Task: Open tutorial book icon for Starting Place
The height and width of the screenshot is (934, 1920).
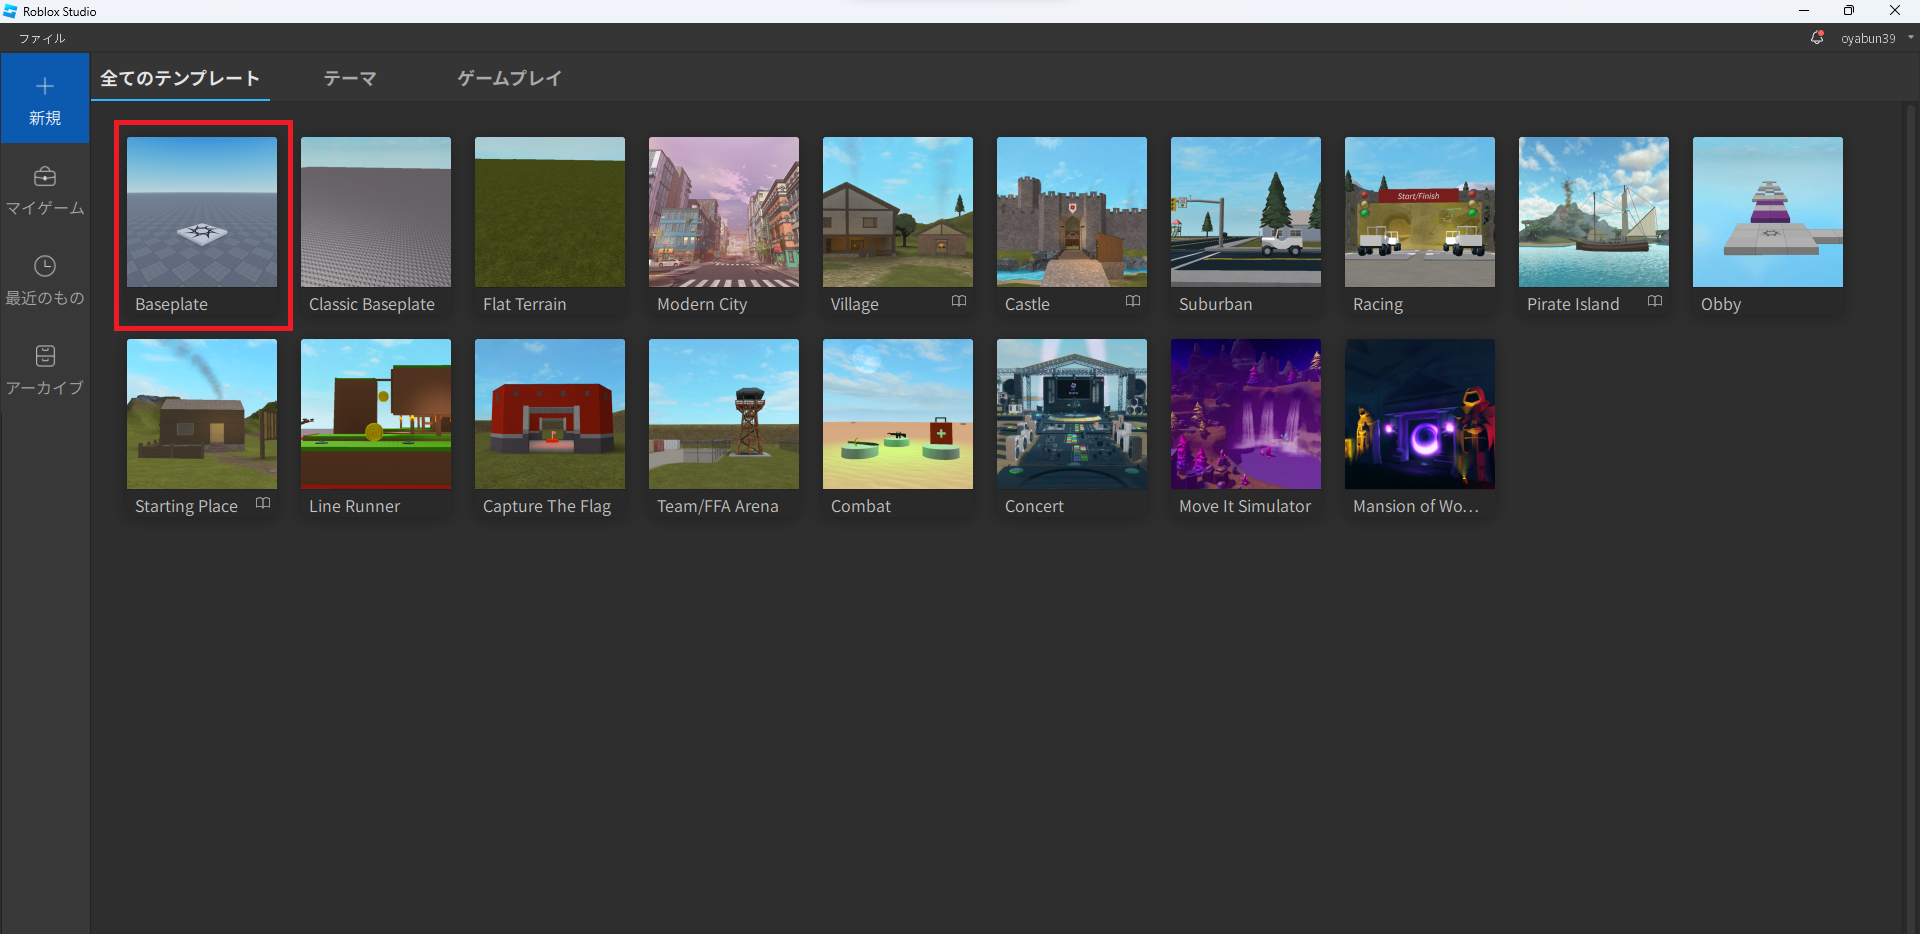Action: pos(263,503)
